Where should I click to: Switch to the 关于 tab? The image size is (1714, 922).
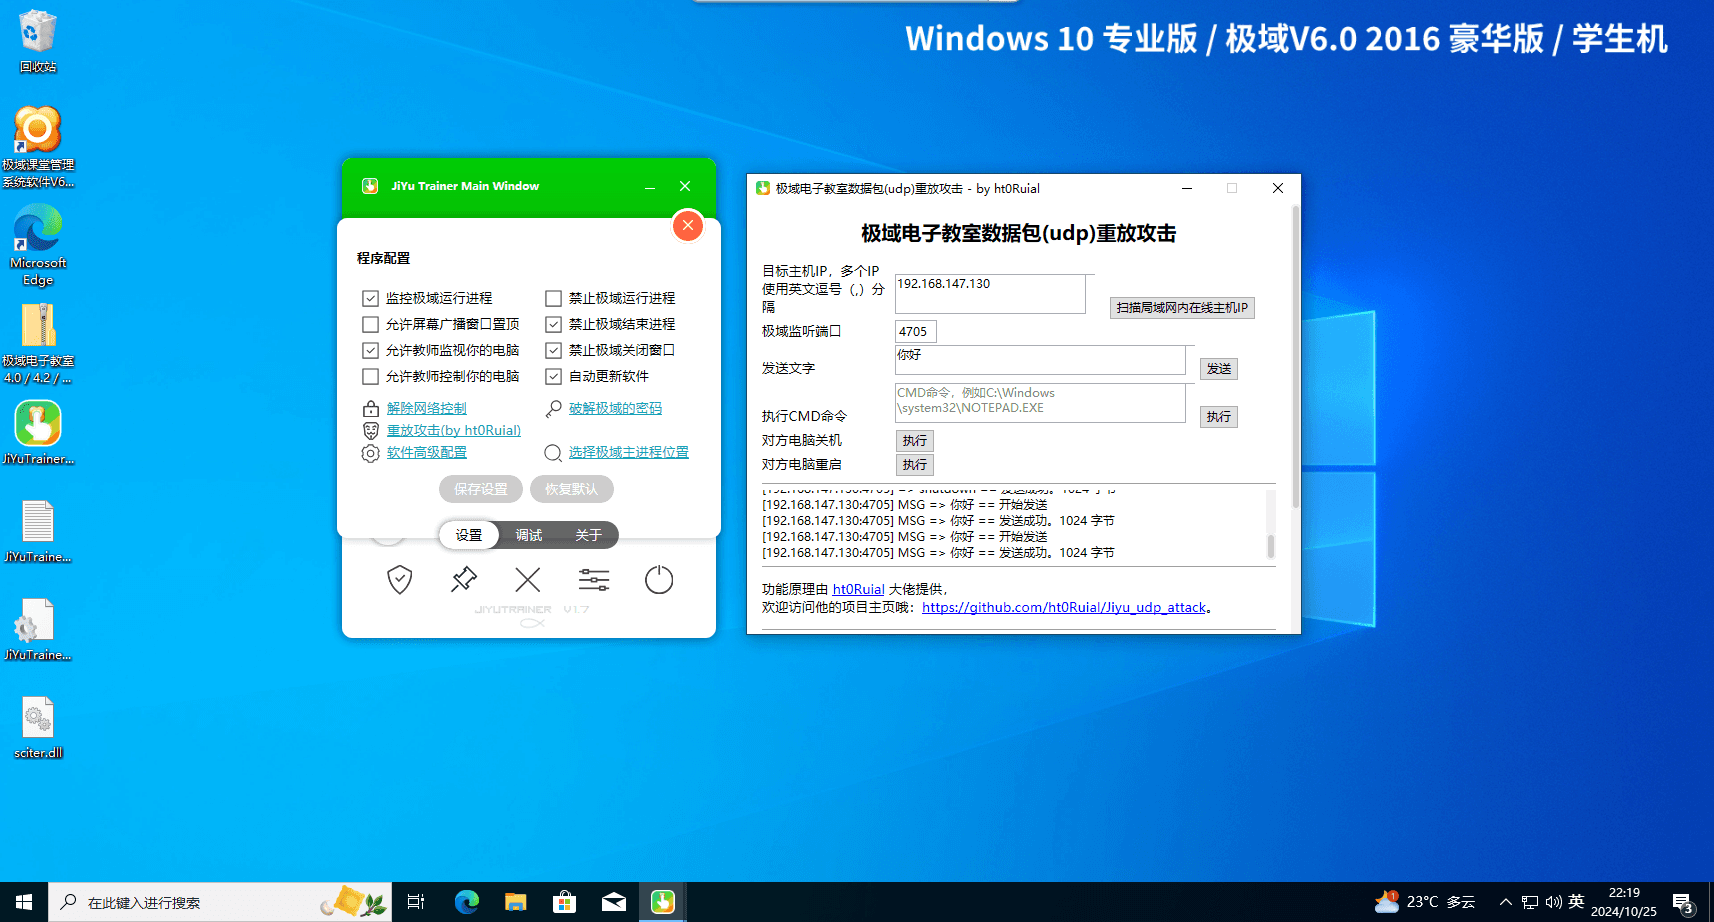(588, 535)
